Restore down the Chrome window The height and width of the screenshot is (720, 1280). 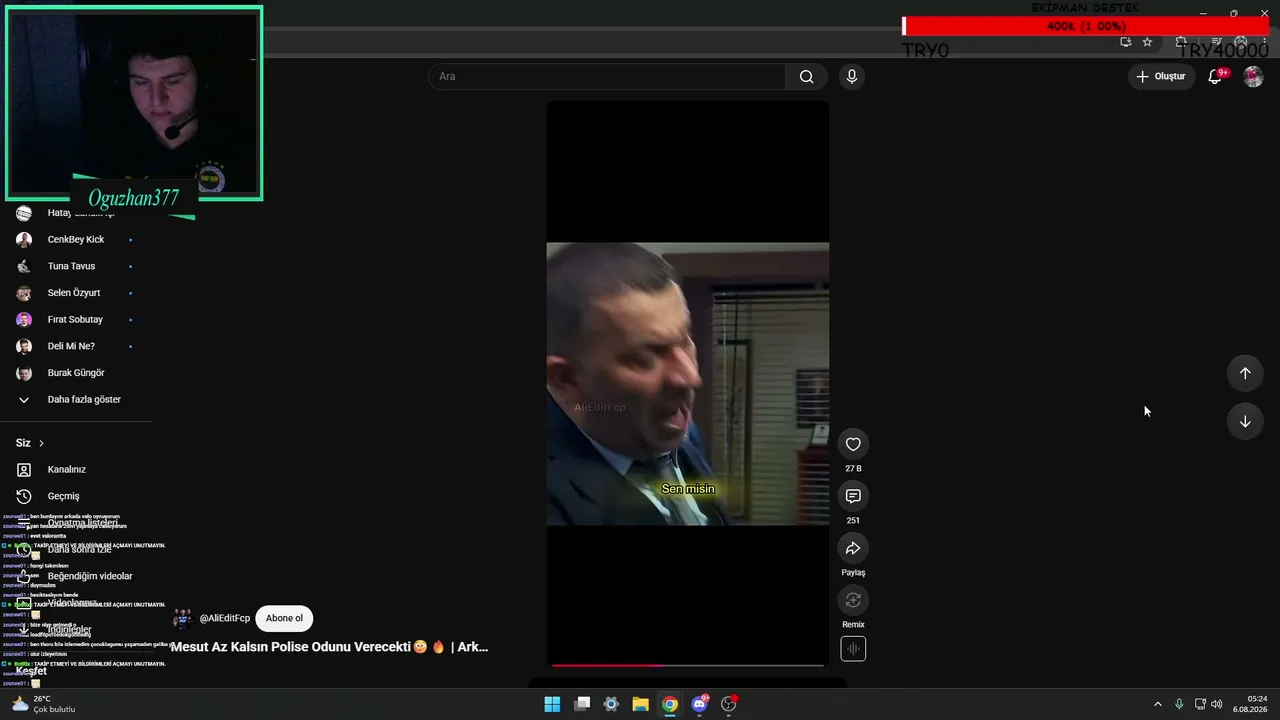point(1233,13)
